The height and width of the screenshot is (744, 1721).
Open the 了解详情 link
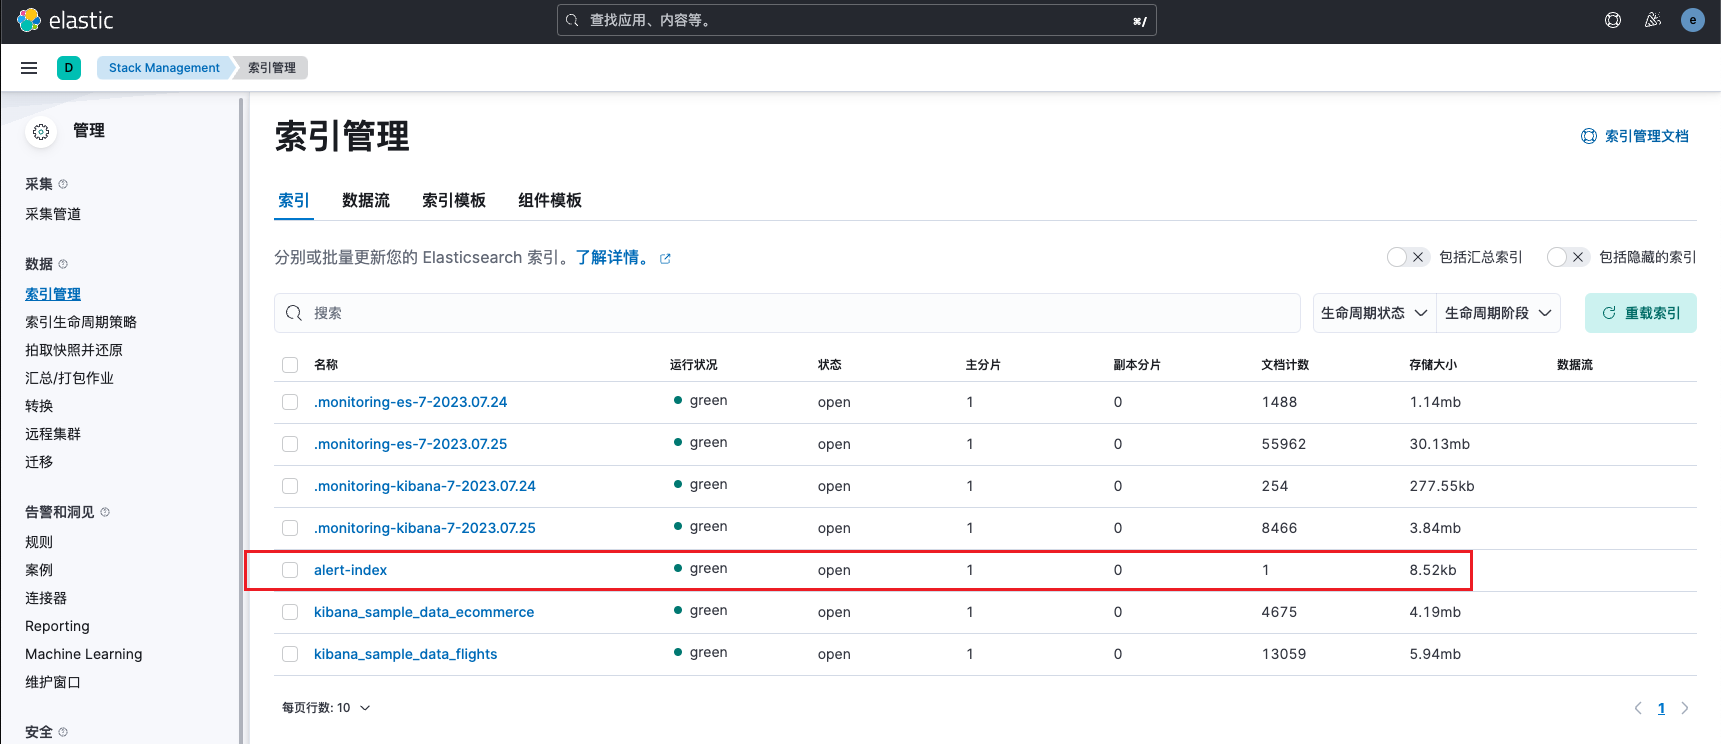pos(612,258)
